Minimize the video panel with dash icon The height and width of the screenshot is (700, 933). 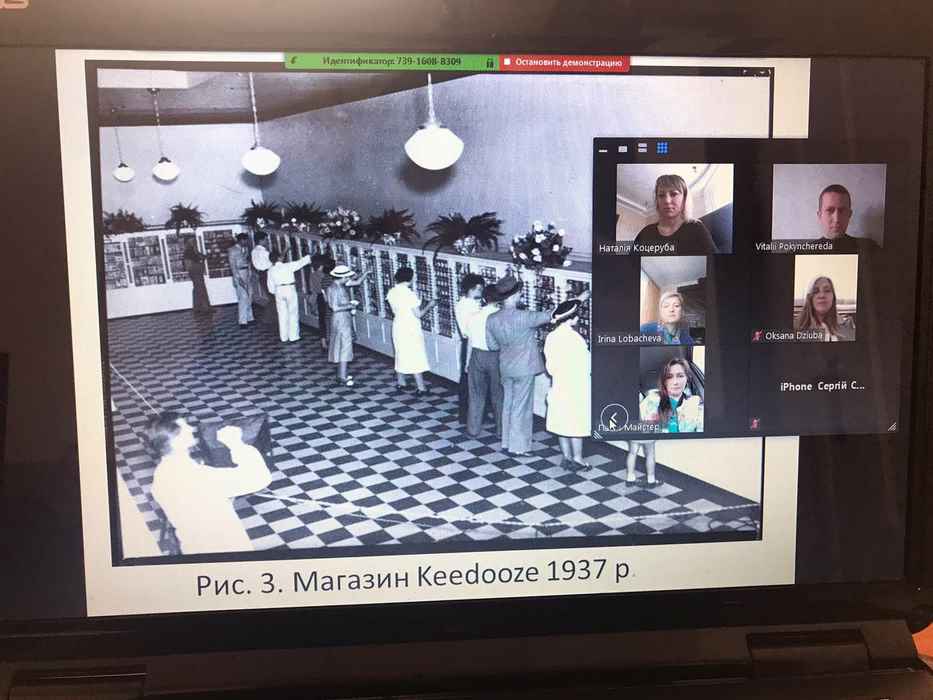[x=603, y=149]
